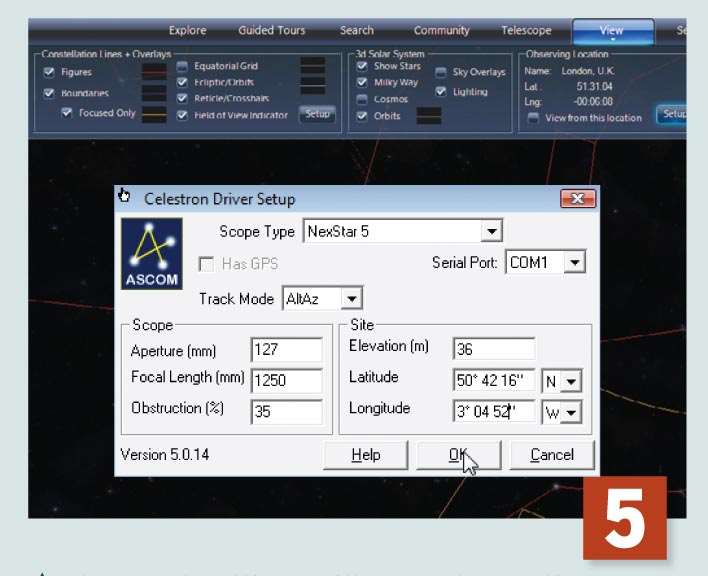Open the Telescope menu
The height and width of the screenshot is (576, 708).
(526, 30)
